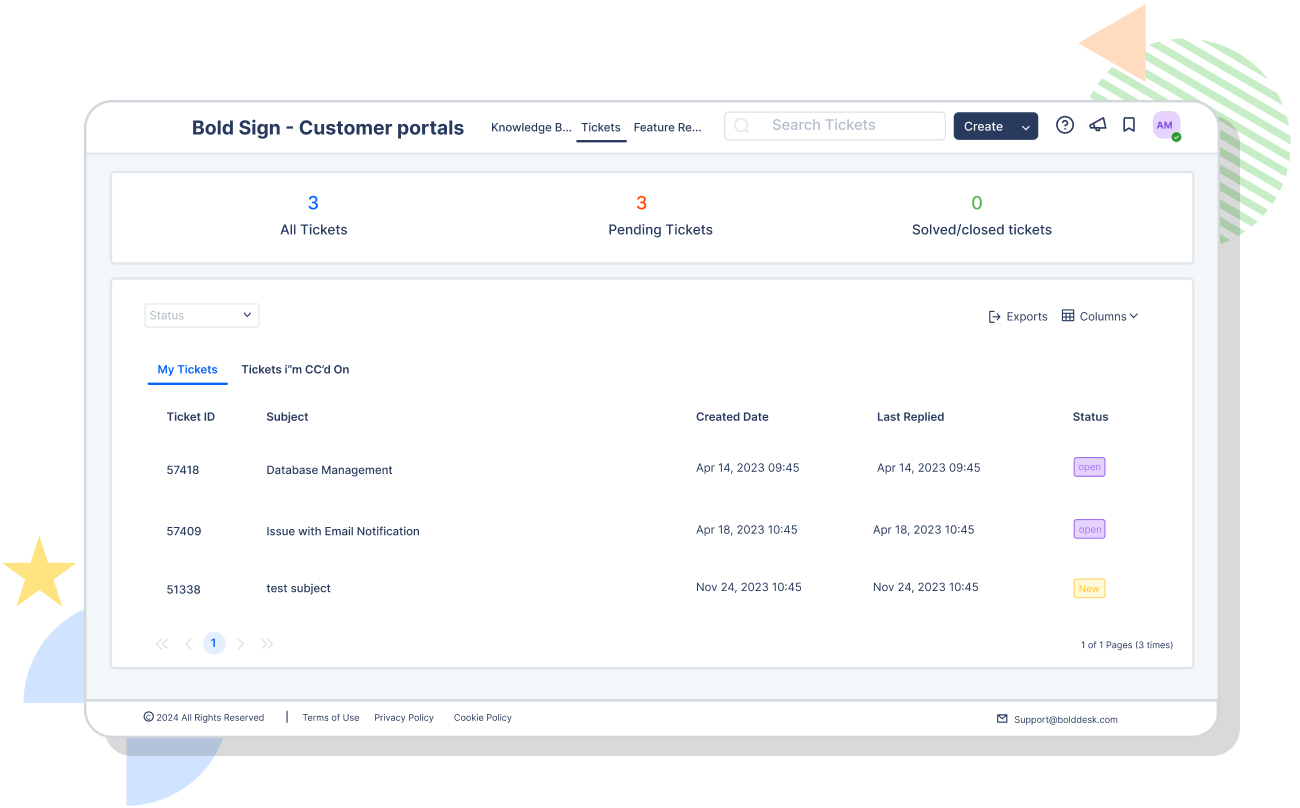Click the Pending Tickets counter
The image size is (1300, 808).
click(661, 215)
